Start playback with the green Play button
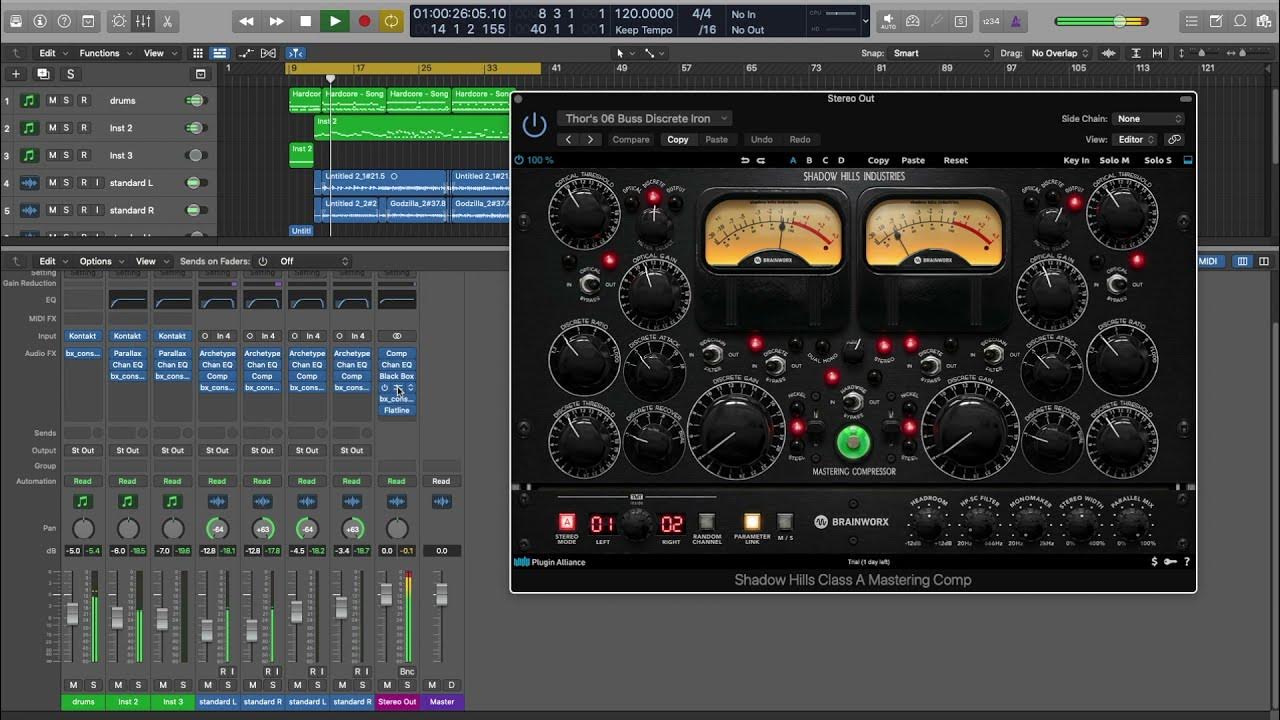Screen dimensions: 1280x720 (x=335, y=21)
